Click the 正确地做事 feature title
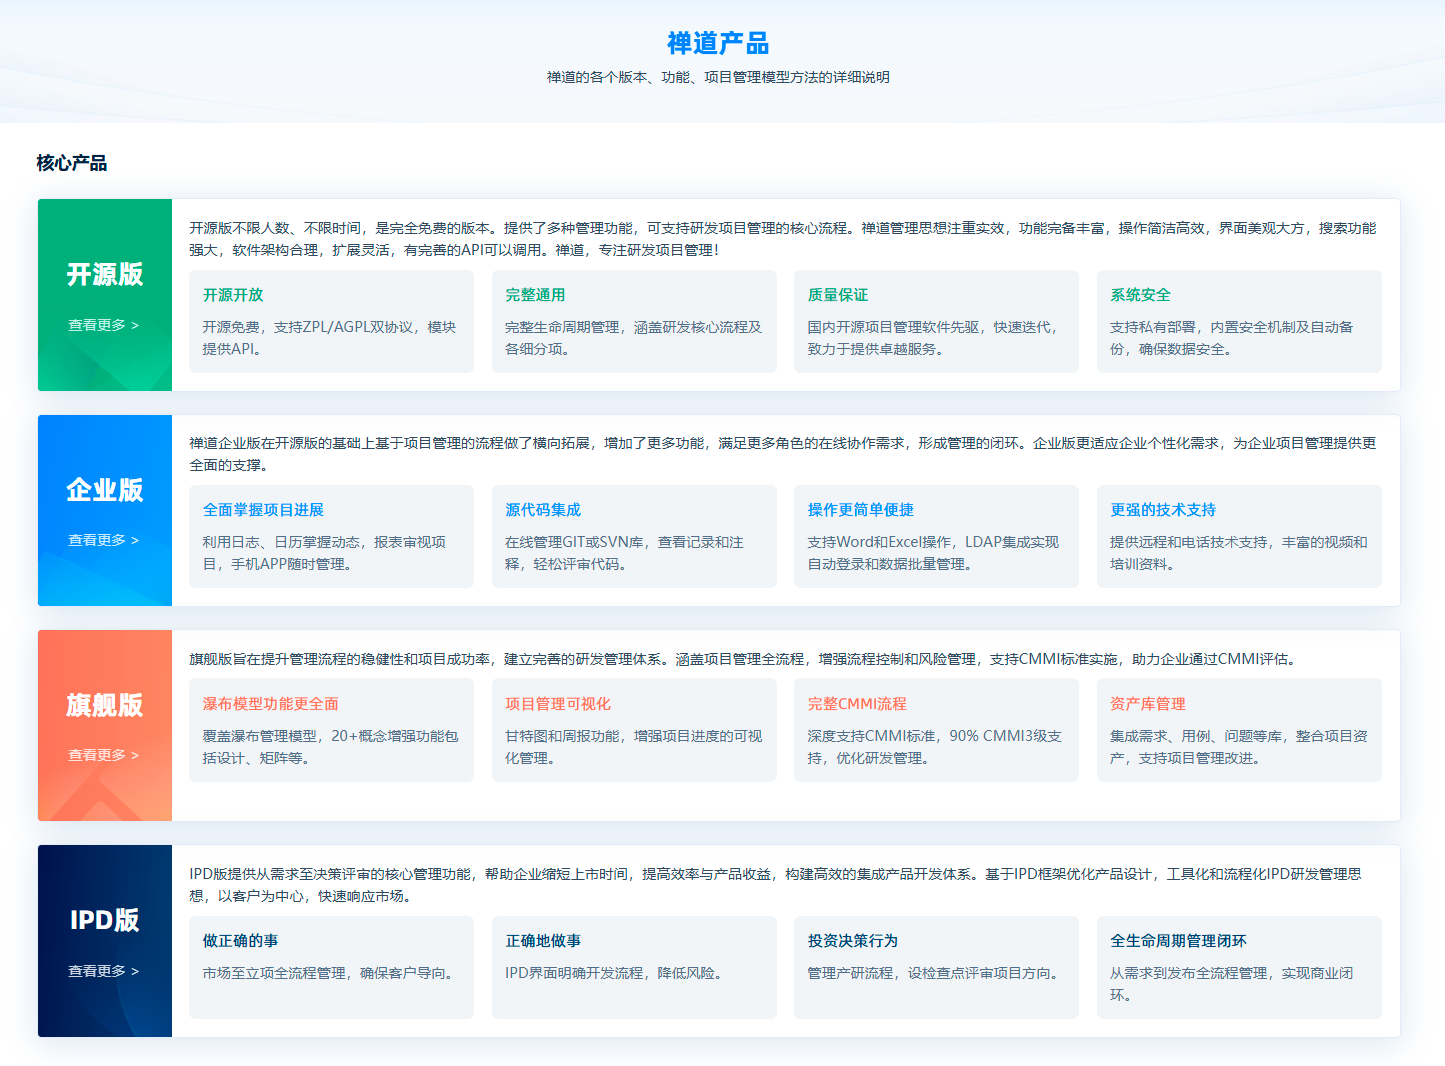Screen dimensions: 1445x1066 (543, 941)
